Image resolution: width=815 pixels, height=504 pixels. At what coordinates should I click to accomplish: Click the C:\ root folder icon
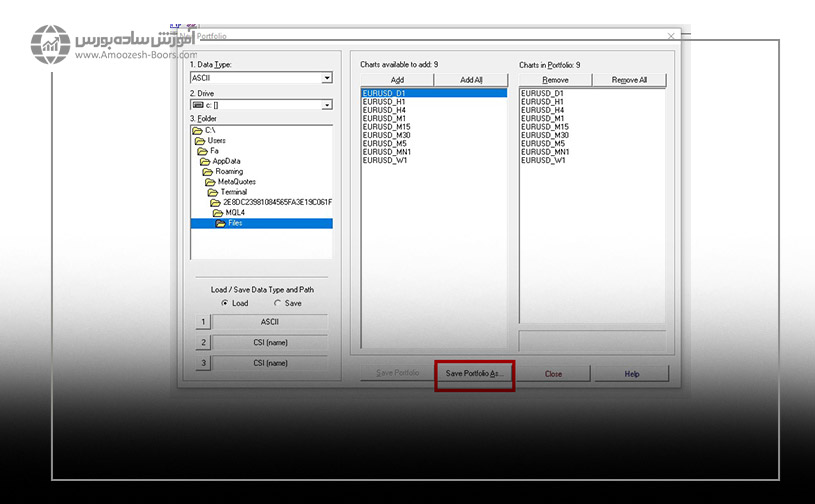(197, 130)
